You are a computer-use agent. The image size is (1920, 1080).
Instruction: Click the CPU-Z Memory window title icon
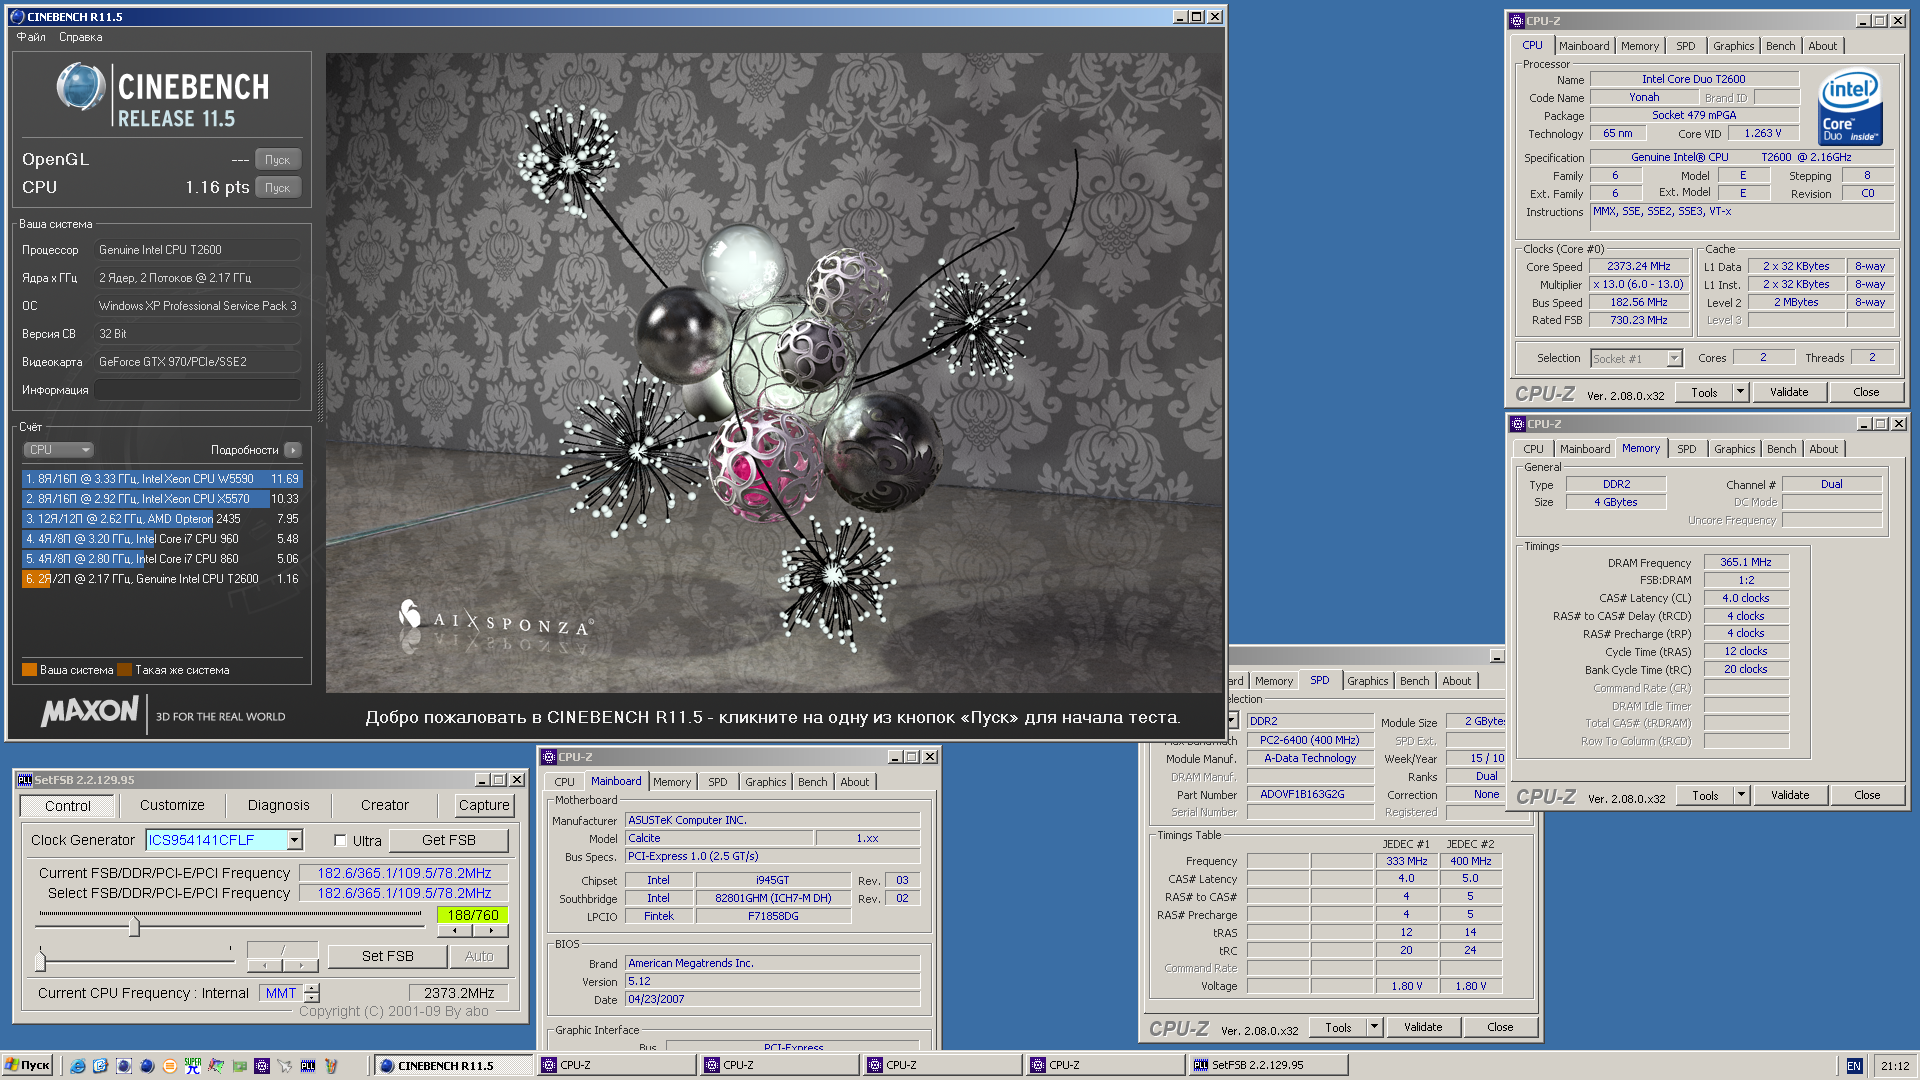(1518, 424)
